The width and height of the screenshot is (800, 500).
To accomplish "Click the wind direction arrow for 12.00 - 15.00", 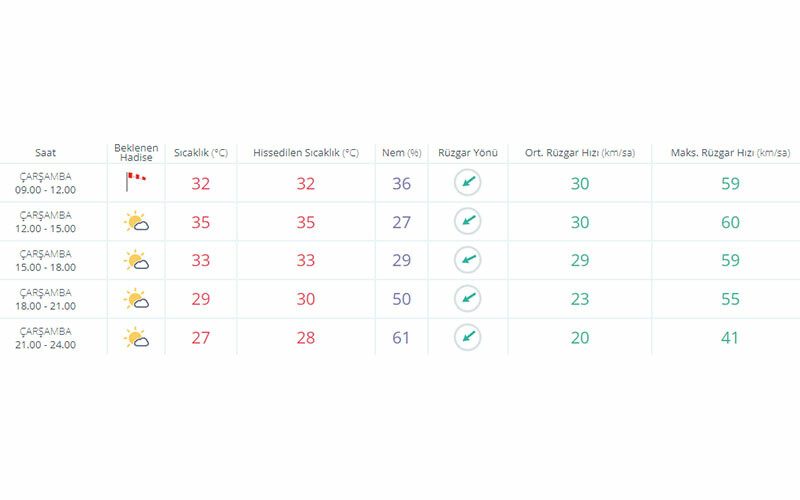I will click(x=467, y=222).
